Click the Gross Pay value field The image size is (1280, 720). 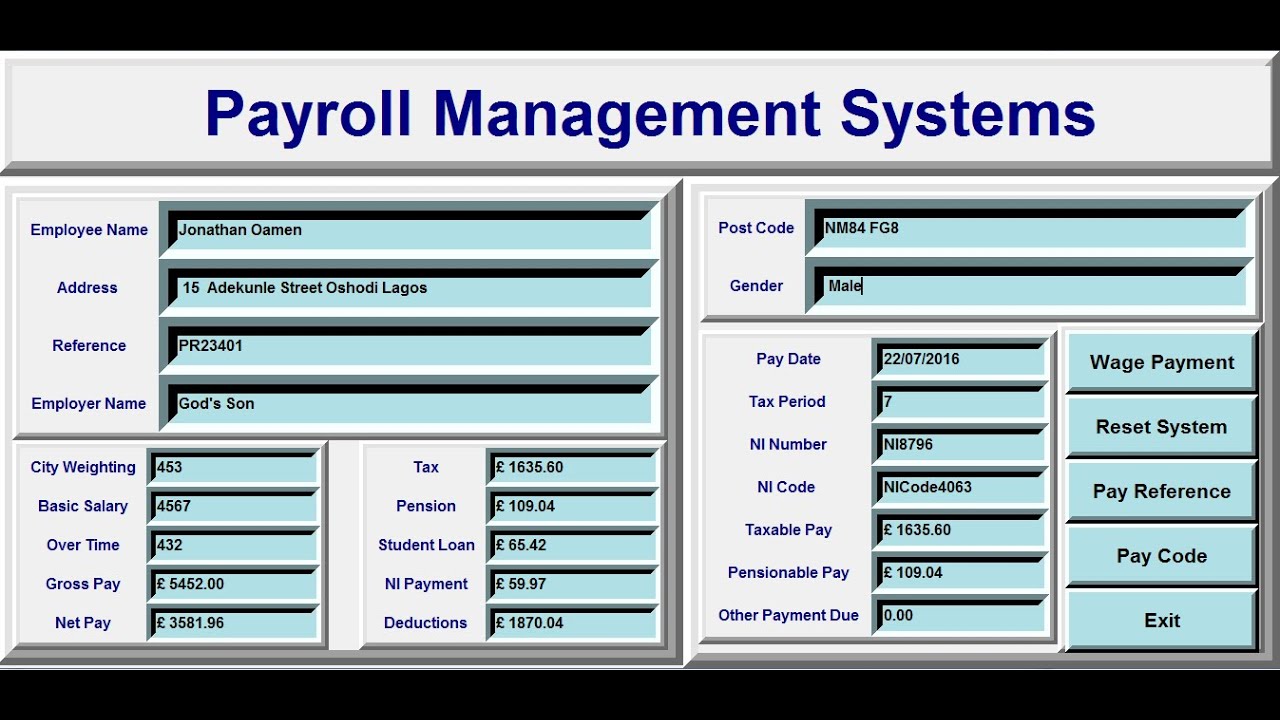233,584
